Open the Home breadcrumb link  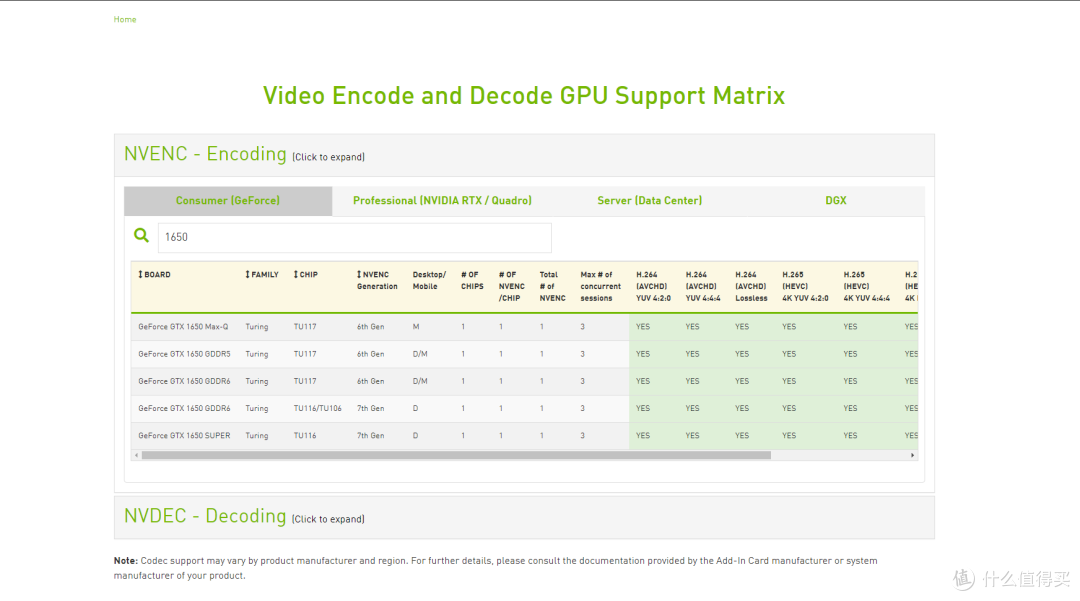tap(124, 18)
